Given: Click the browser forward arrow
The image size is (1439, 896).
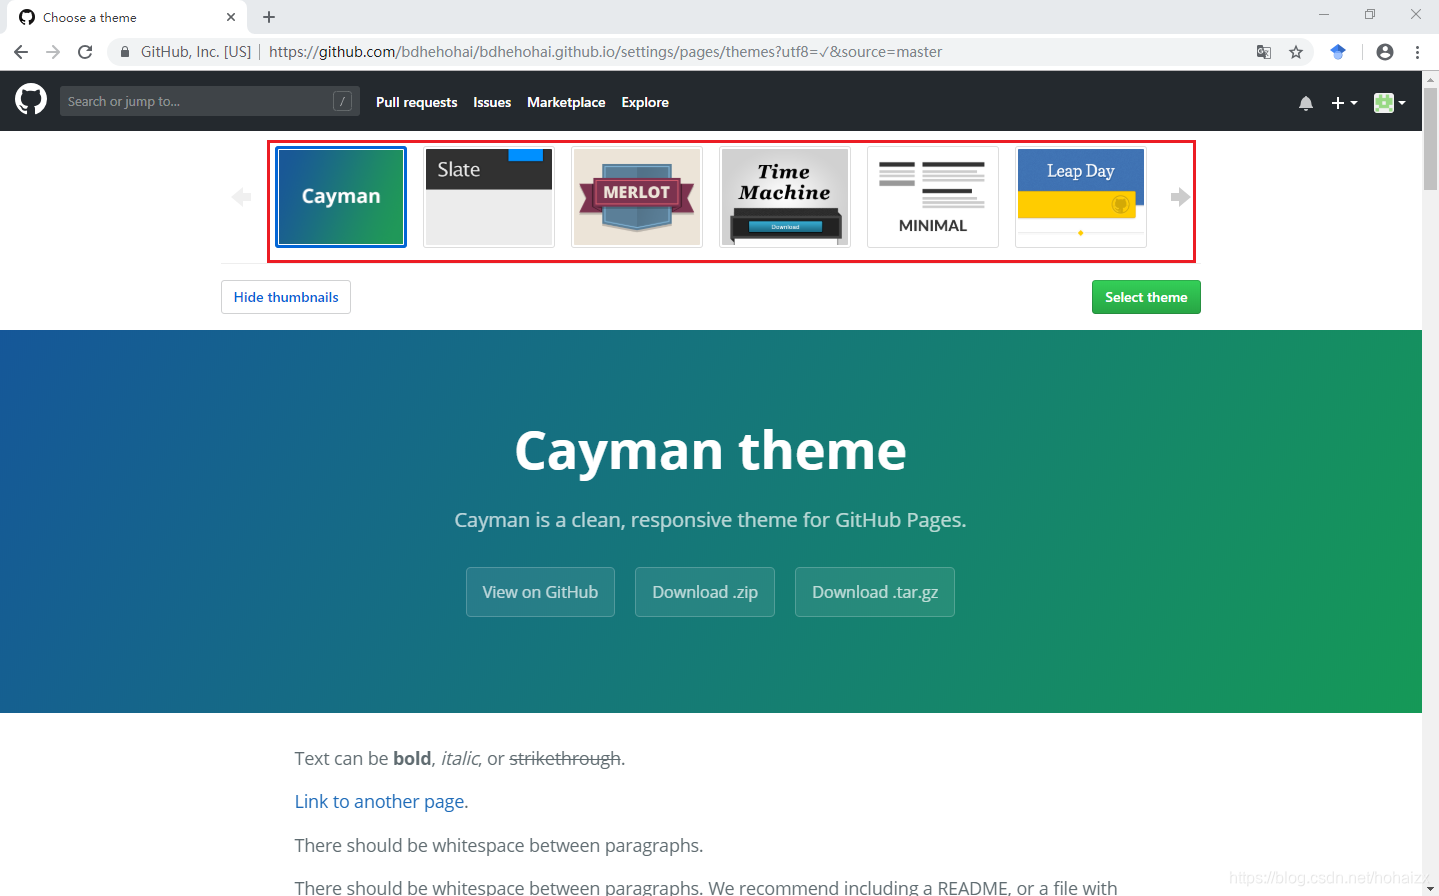Looking at the screenshot, I should (x=53, y=52).
